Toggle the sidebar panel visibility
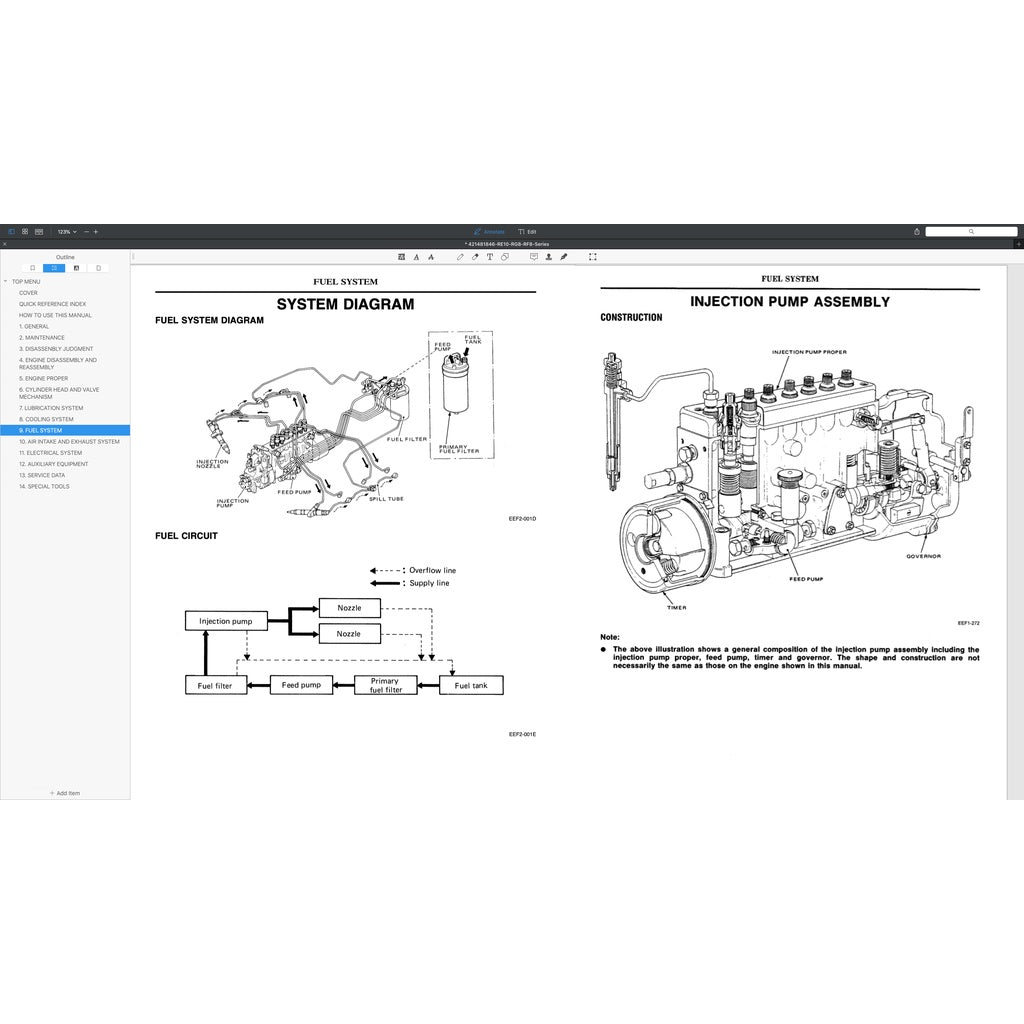The width and height of the screenshot is (1024, 1024). tap(12, 231)
